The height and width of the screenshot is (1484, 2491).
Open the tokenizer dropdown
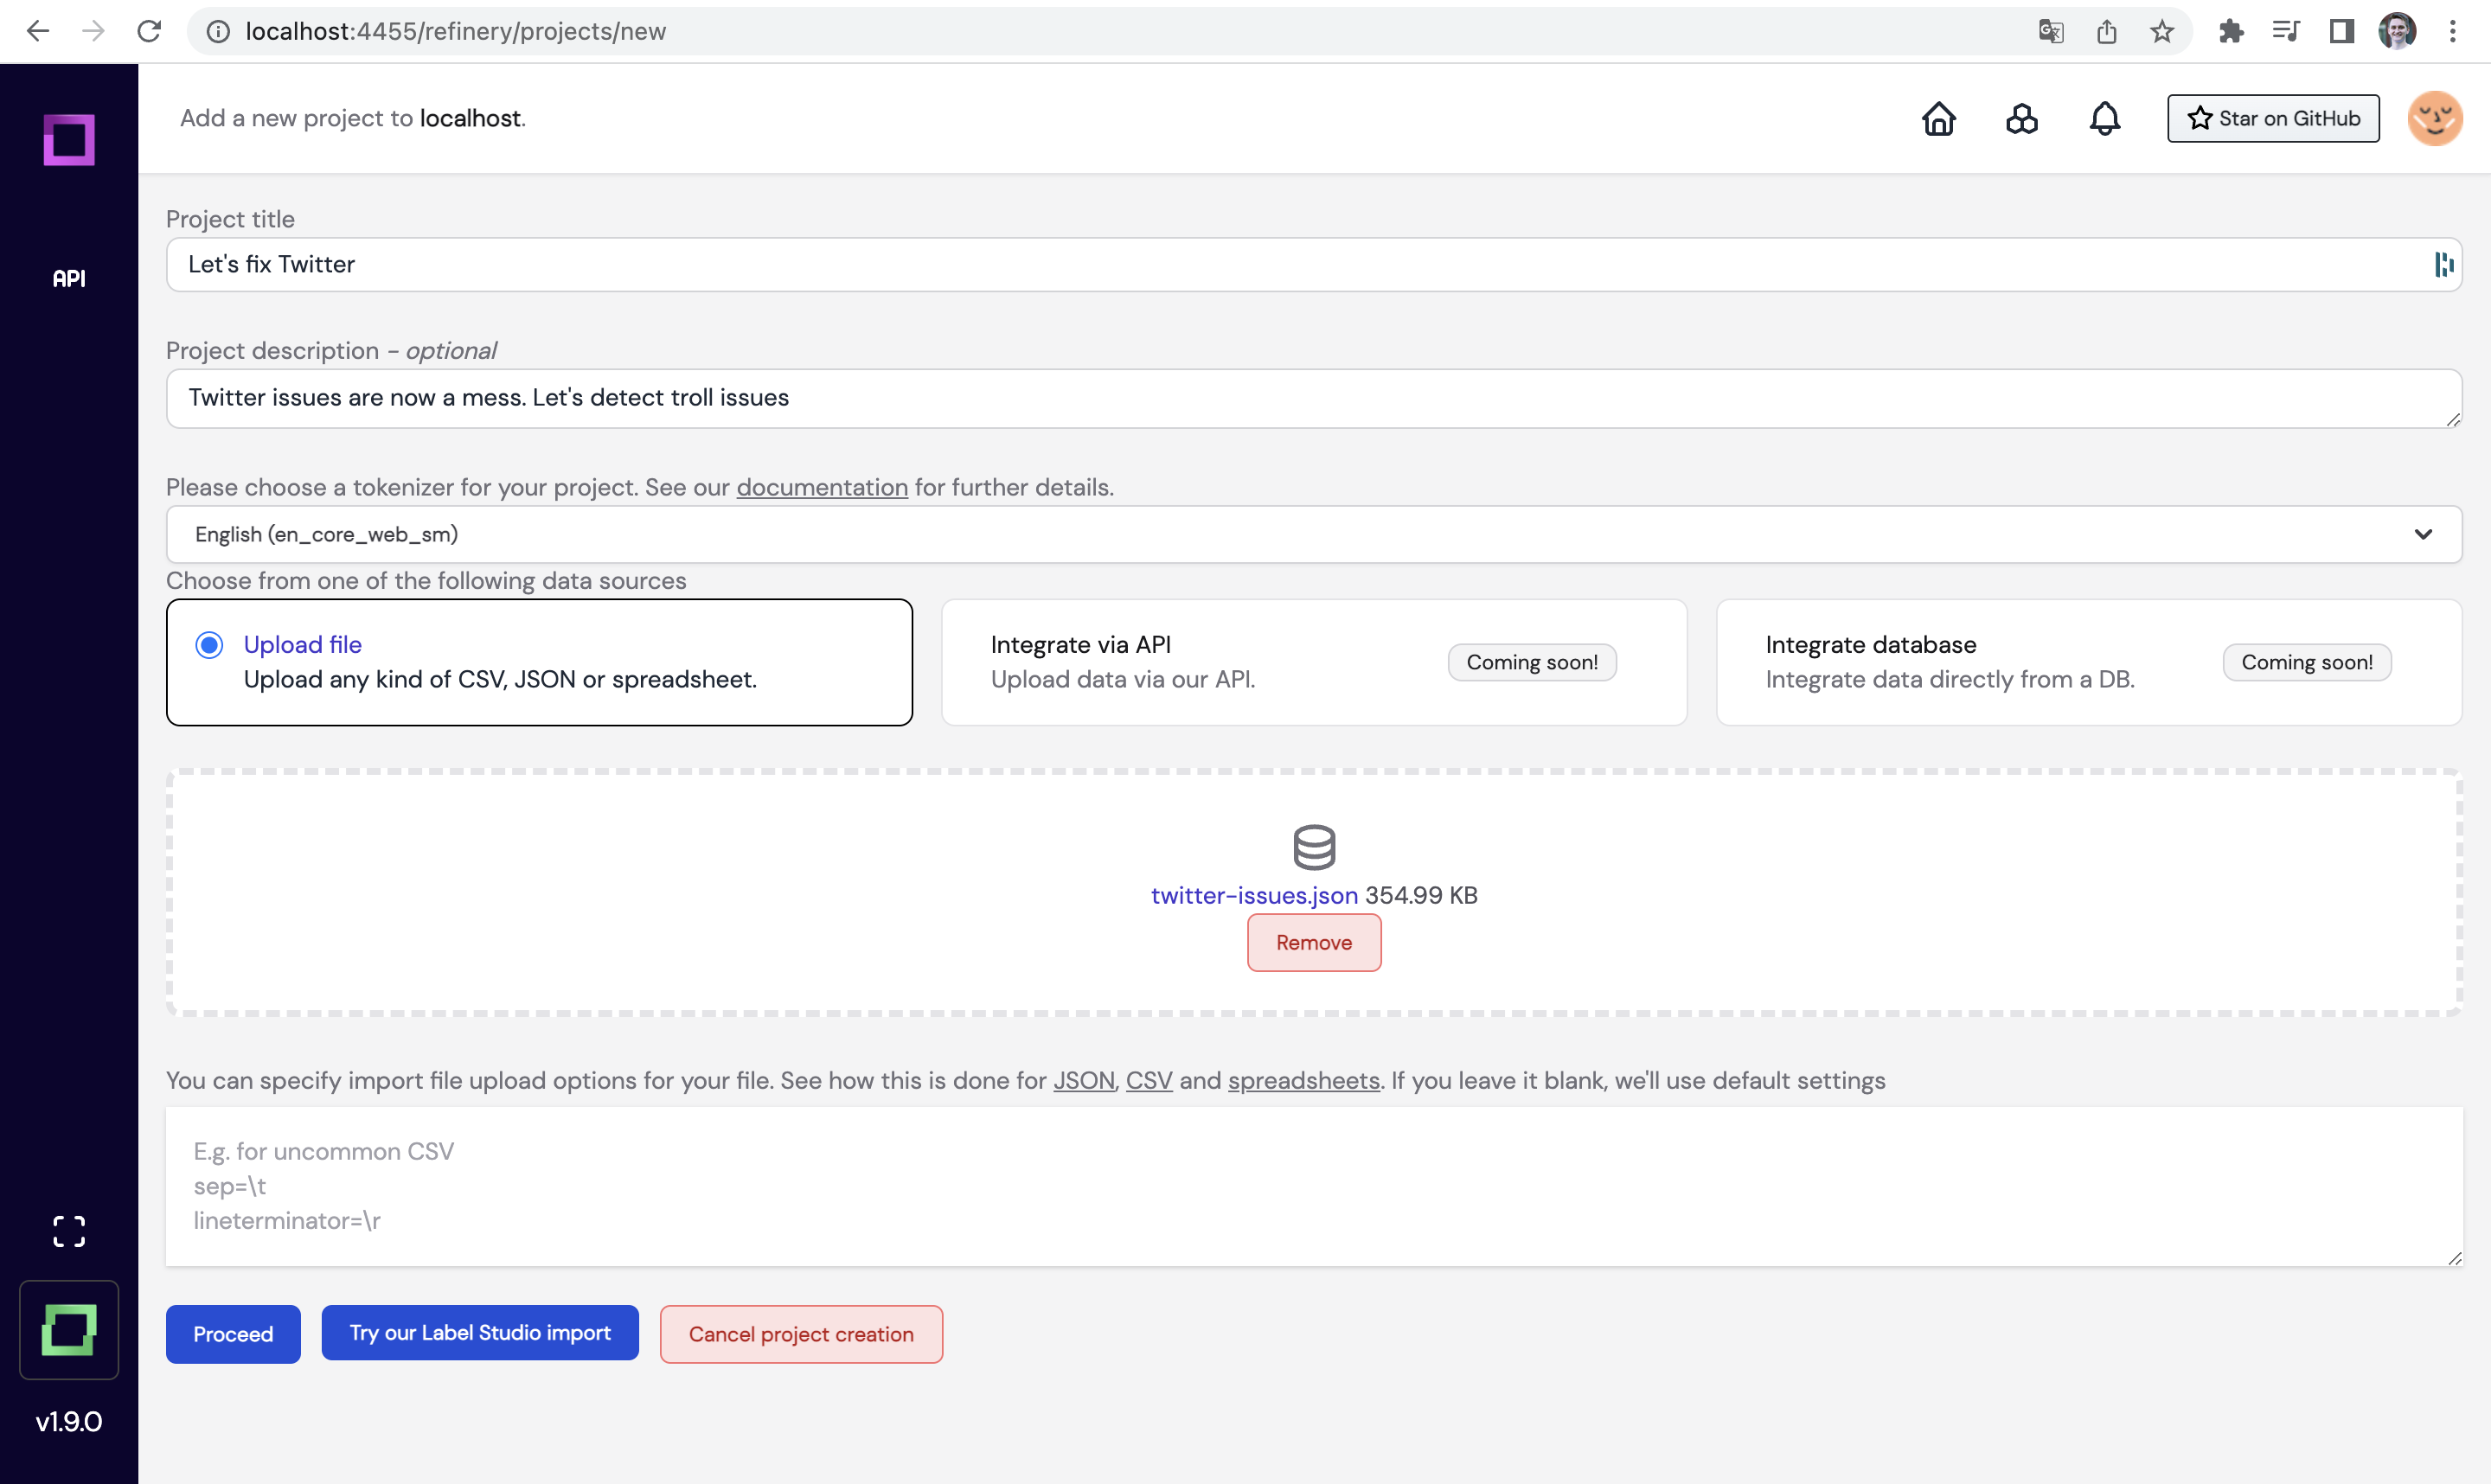pyautogui.click(x=1313, y=534)
